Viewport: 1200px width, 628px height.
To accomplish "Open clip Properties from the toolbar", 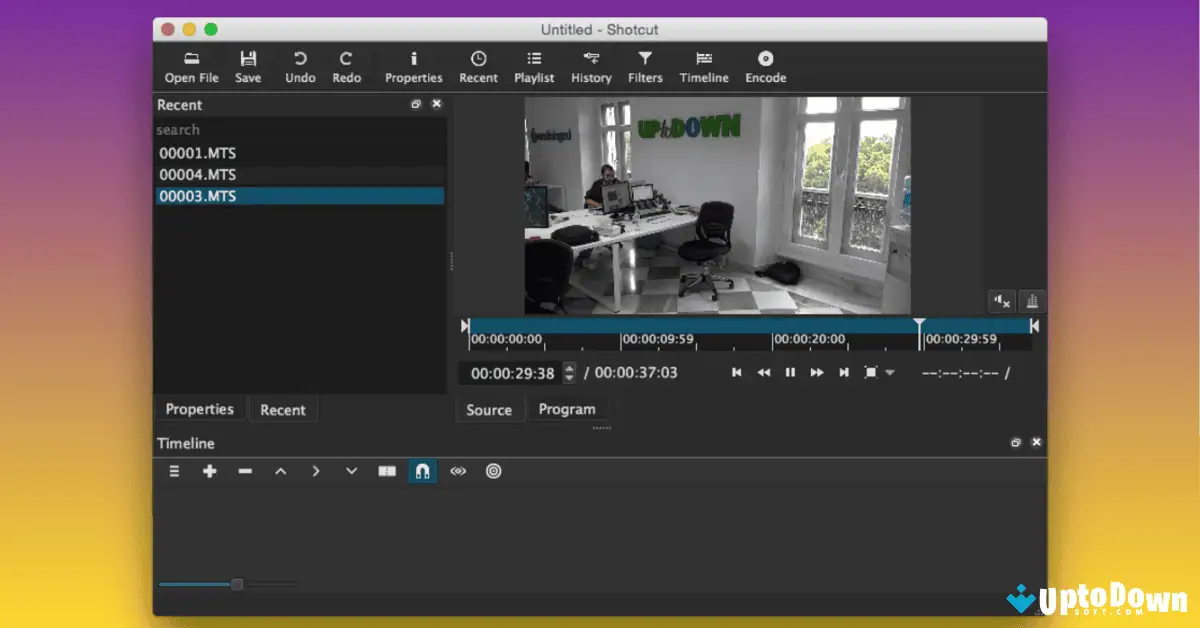I will 413,66.
